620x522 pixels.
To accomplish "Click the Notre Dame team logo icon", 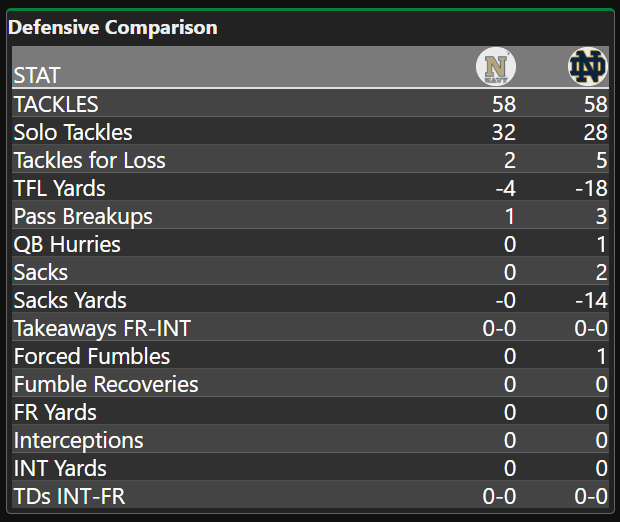I will tap(587, 67).
